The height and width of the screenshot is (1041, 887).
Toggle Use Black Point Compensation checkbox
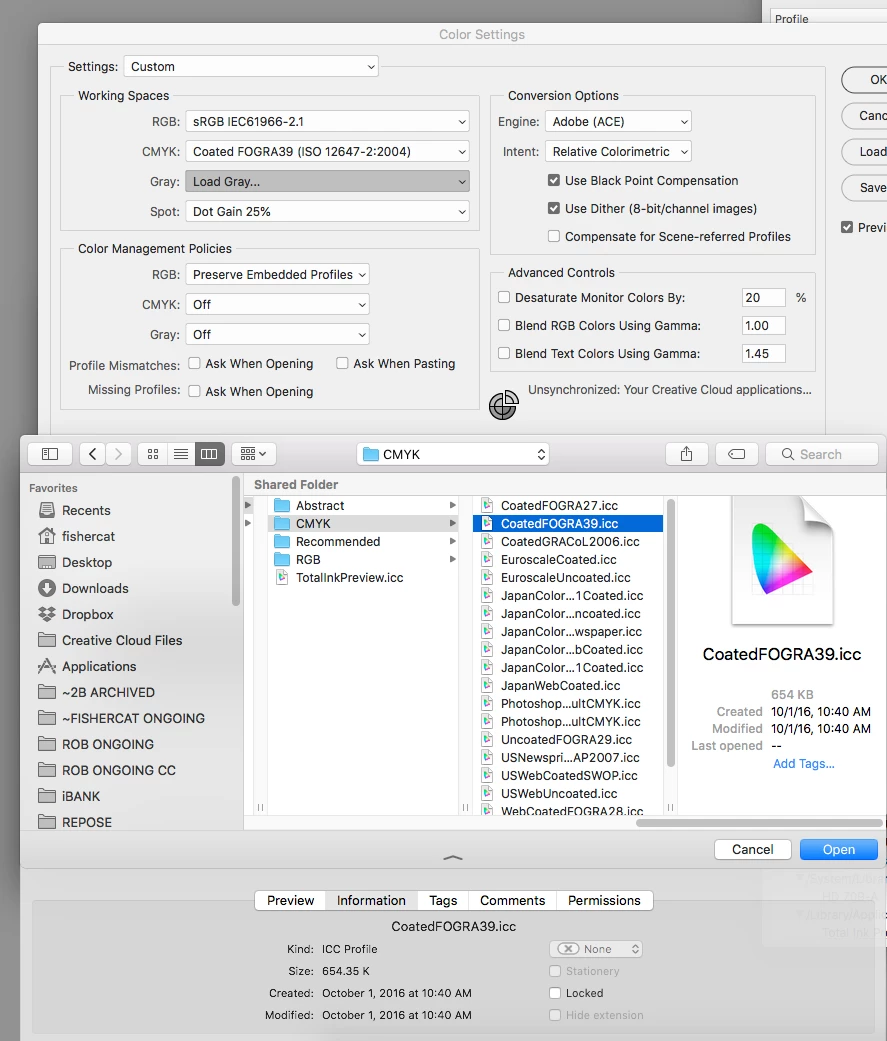click(x=554, y=180)
